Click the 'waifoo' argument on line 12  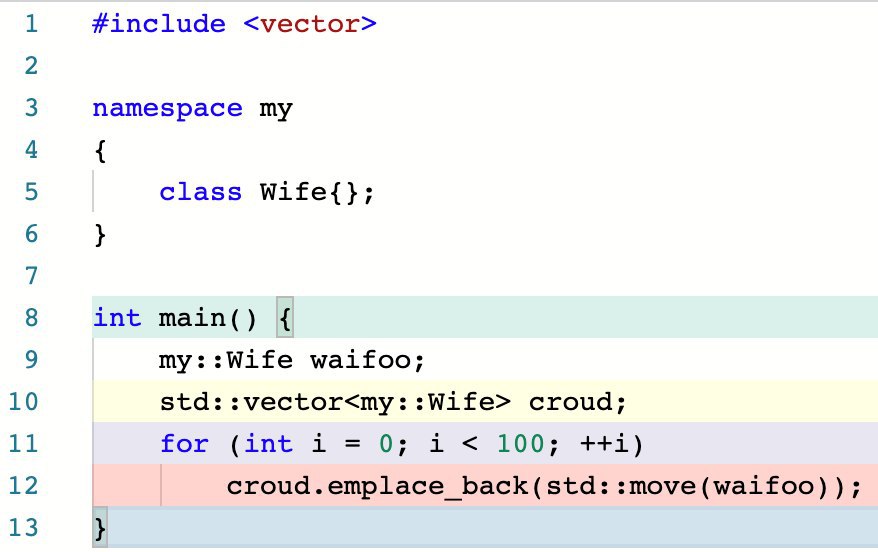click(764, 486)
